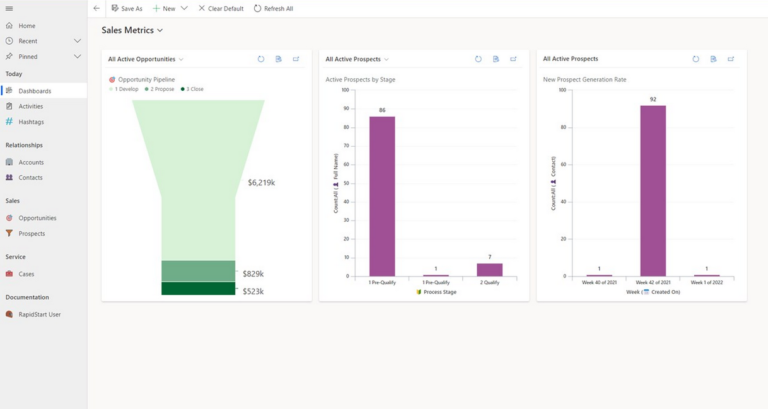Click the 86 bar for 1 Pre-Qualify

point(382,196)
